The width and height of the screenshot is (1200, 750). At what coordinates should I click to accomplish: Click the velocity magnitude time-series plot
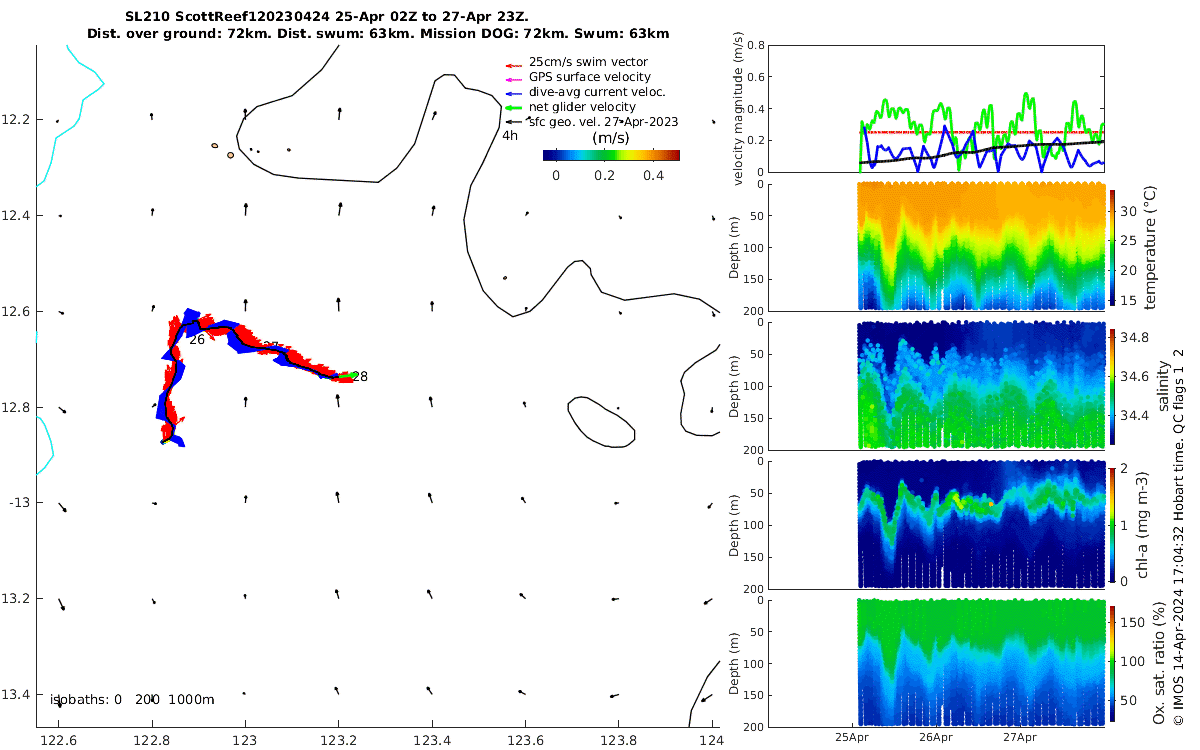[x=938, y=109]
